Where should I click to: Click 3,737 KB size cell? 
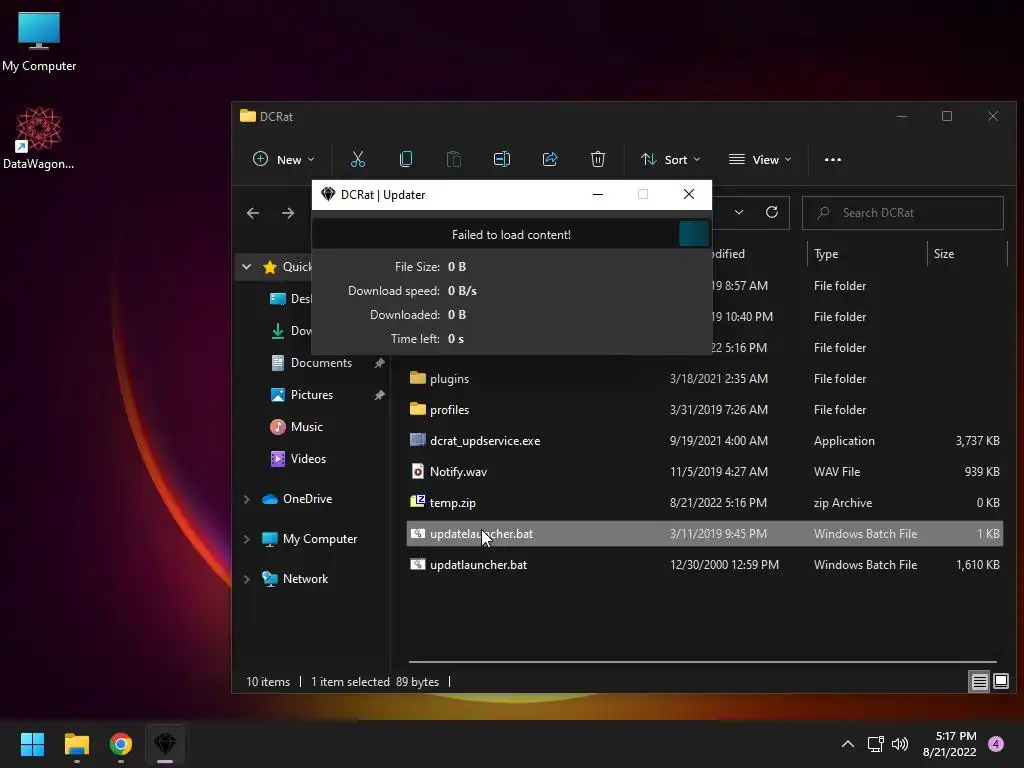978,441
